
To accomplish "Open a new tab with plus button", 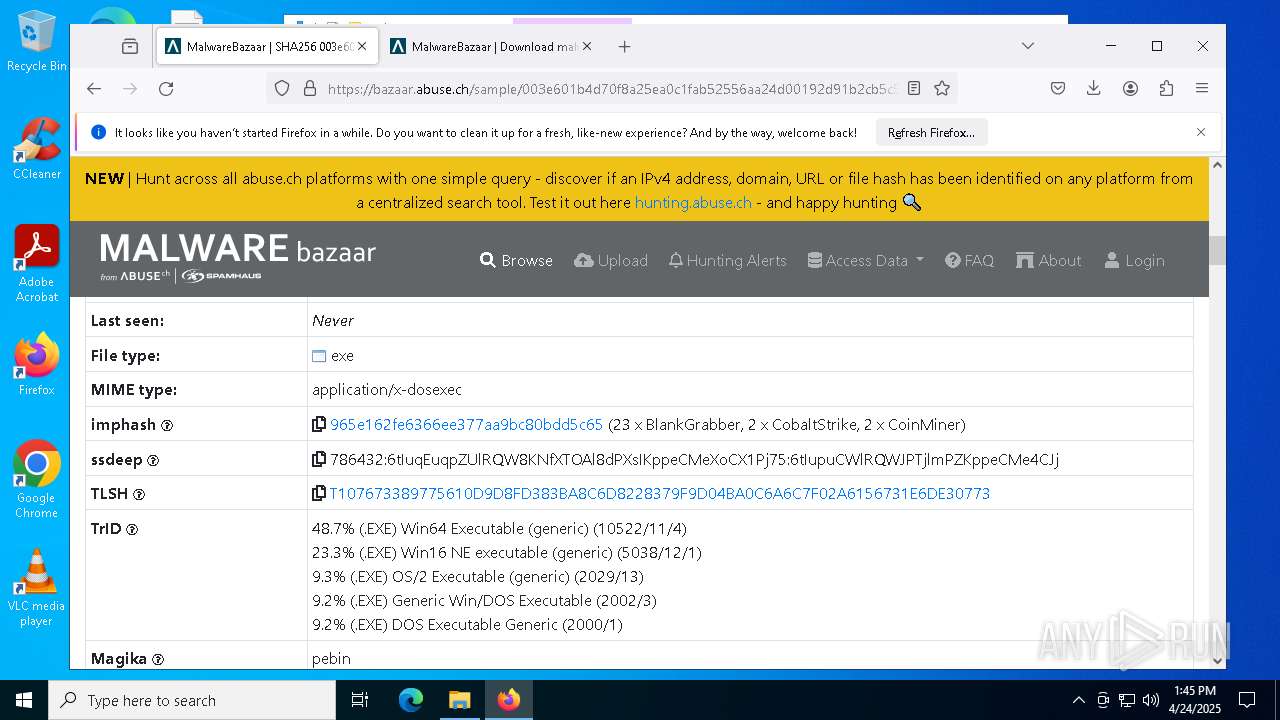I will (624, 46).
